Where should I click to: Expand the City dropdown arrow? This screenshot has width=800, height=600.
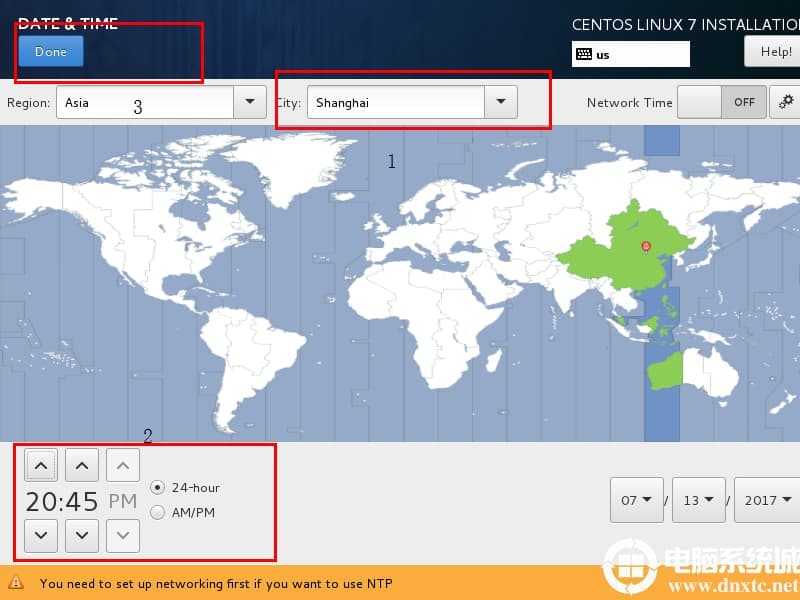click(501, 102)
